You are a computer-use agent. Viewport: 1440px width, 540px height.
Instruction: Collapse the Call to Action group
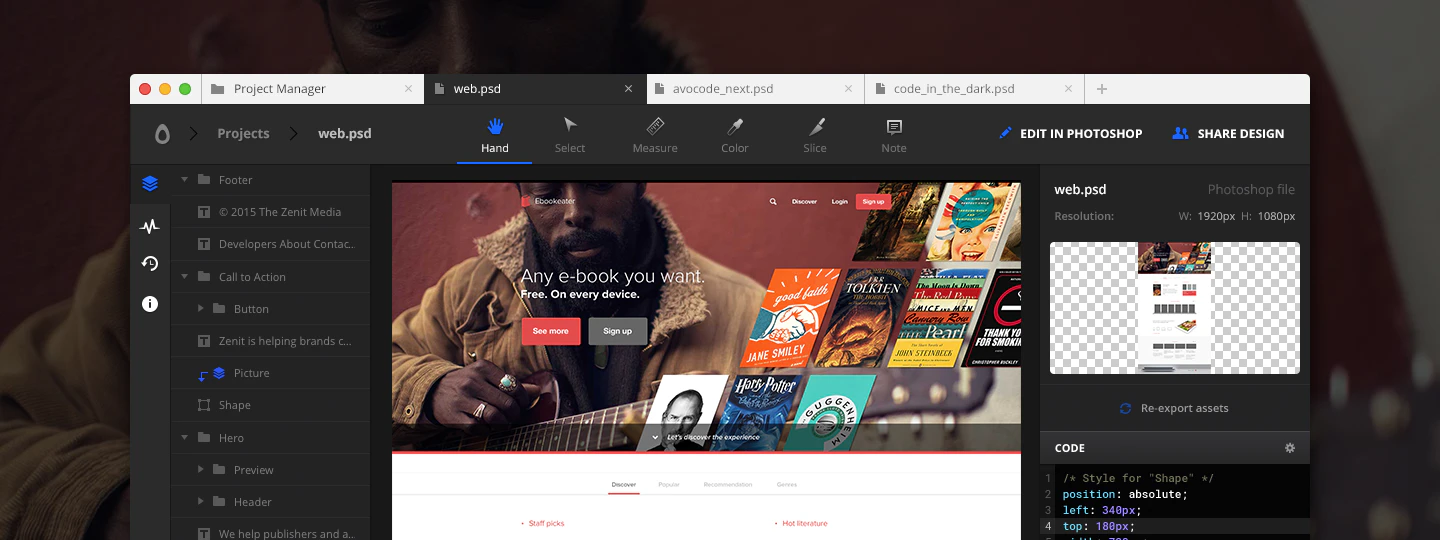tap(185, 277)
